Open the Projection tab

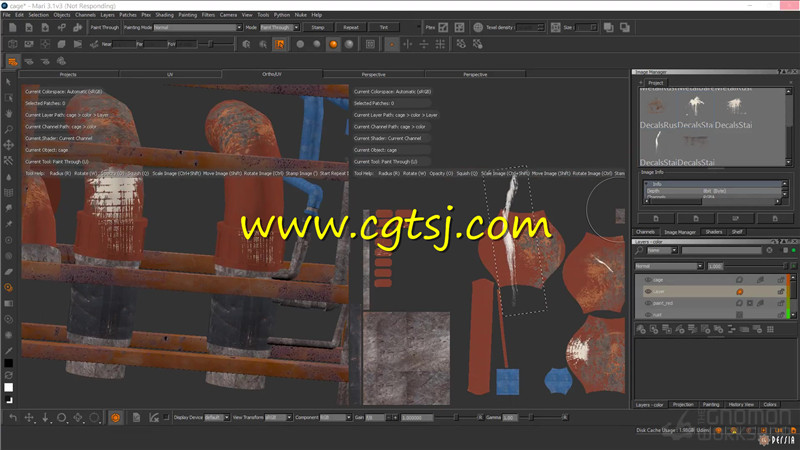(683, 405)
